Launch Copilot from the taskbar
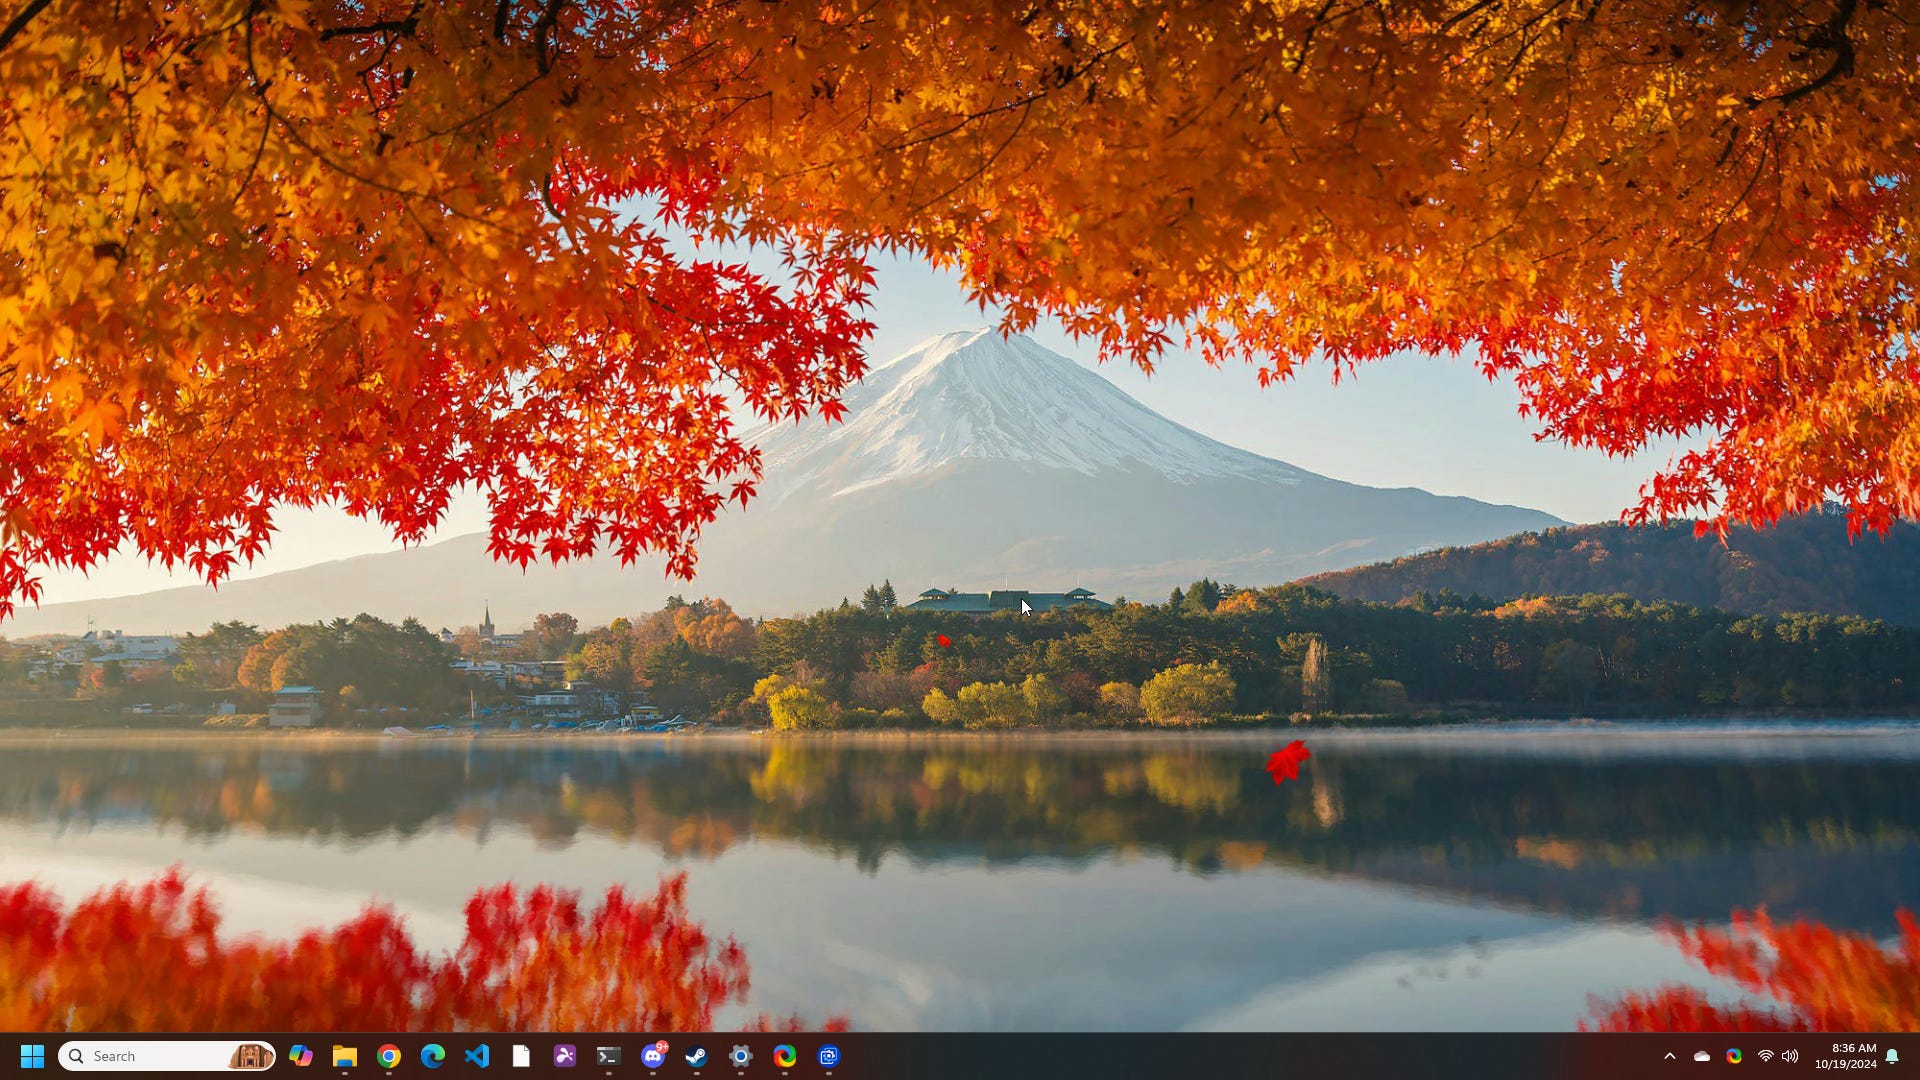This screenshot has height=1080, width=1920. coord(301,1056)
